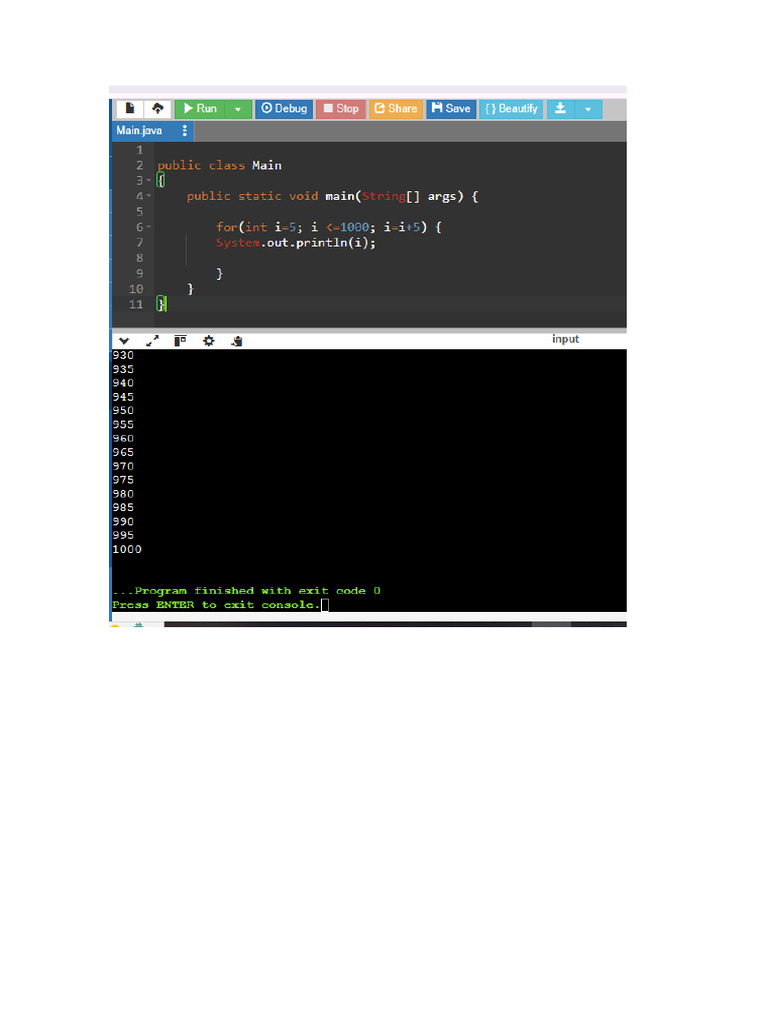The image size is (768, 1024).
Task: Expand console to fullscreen
Action: coord(152,341)
